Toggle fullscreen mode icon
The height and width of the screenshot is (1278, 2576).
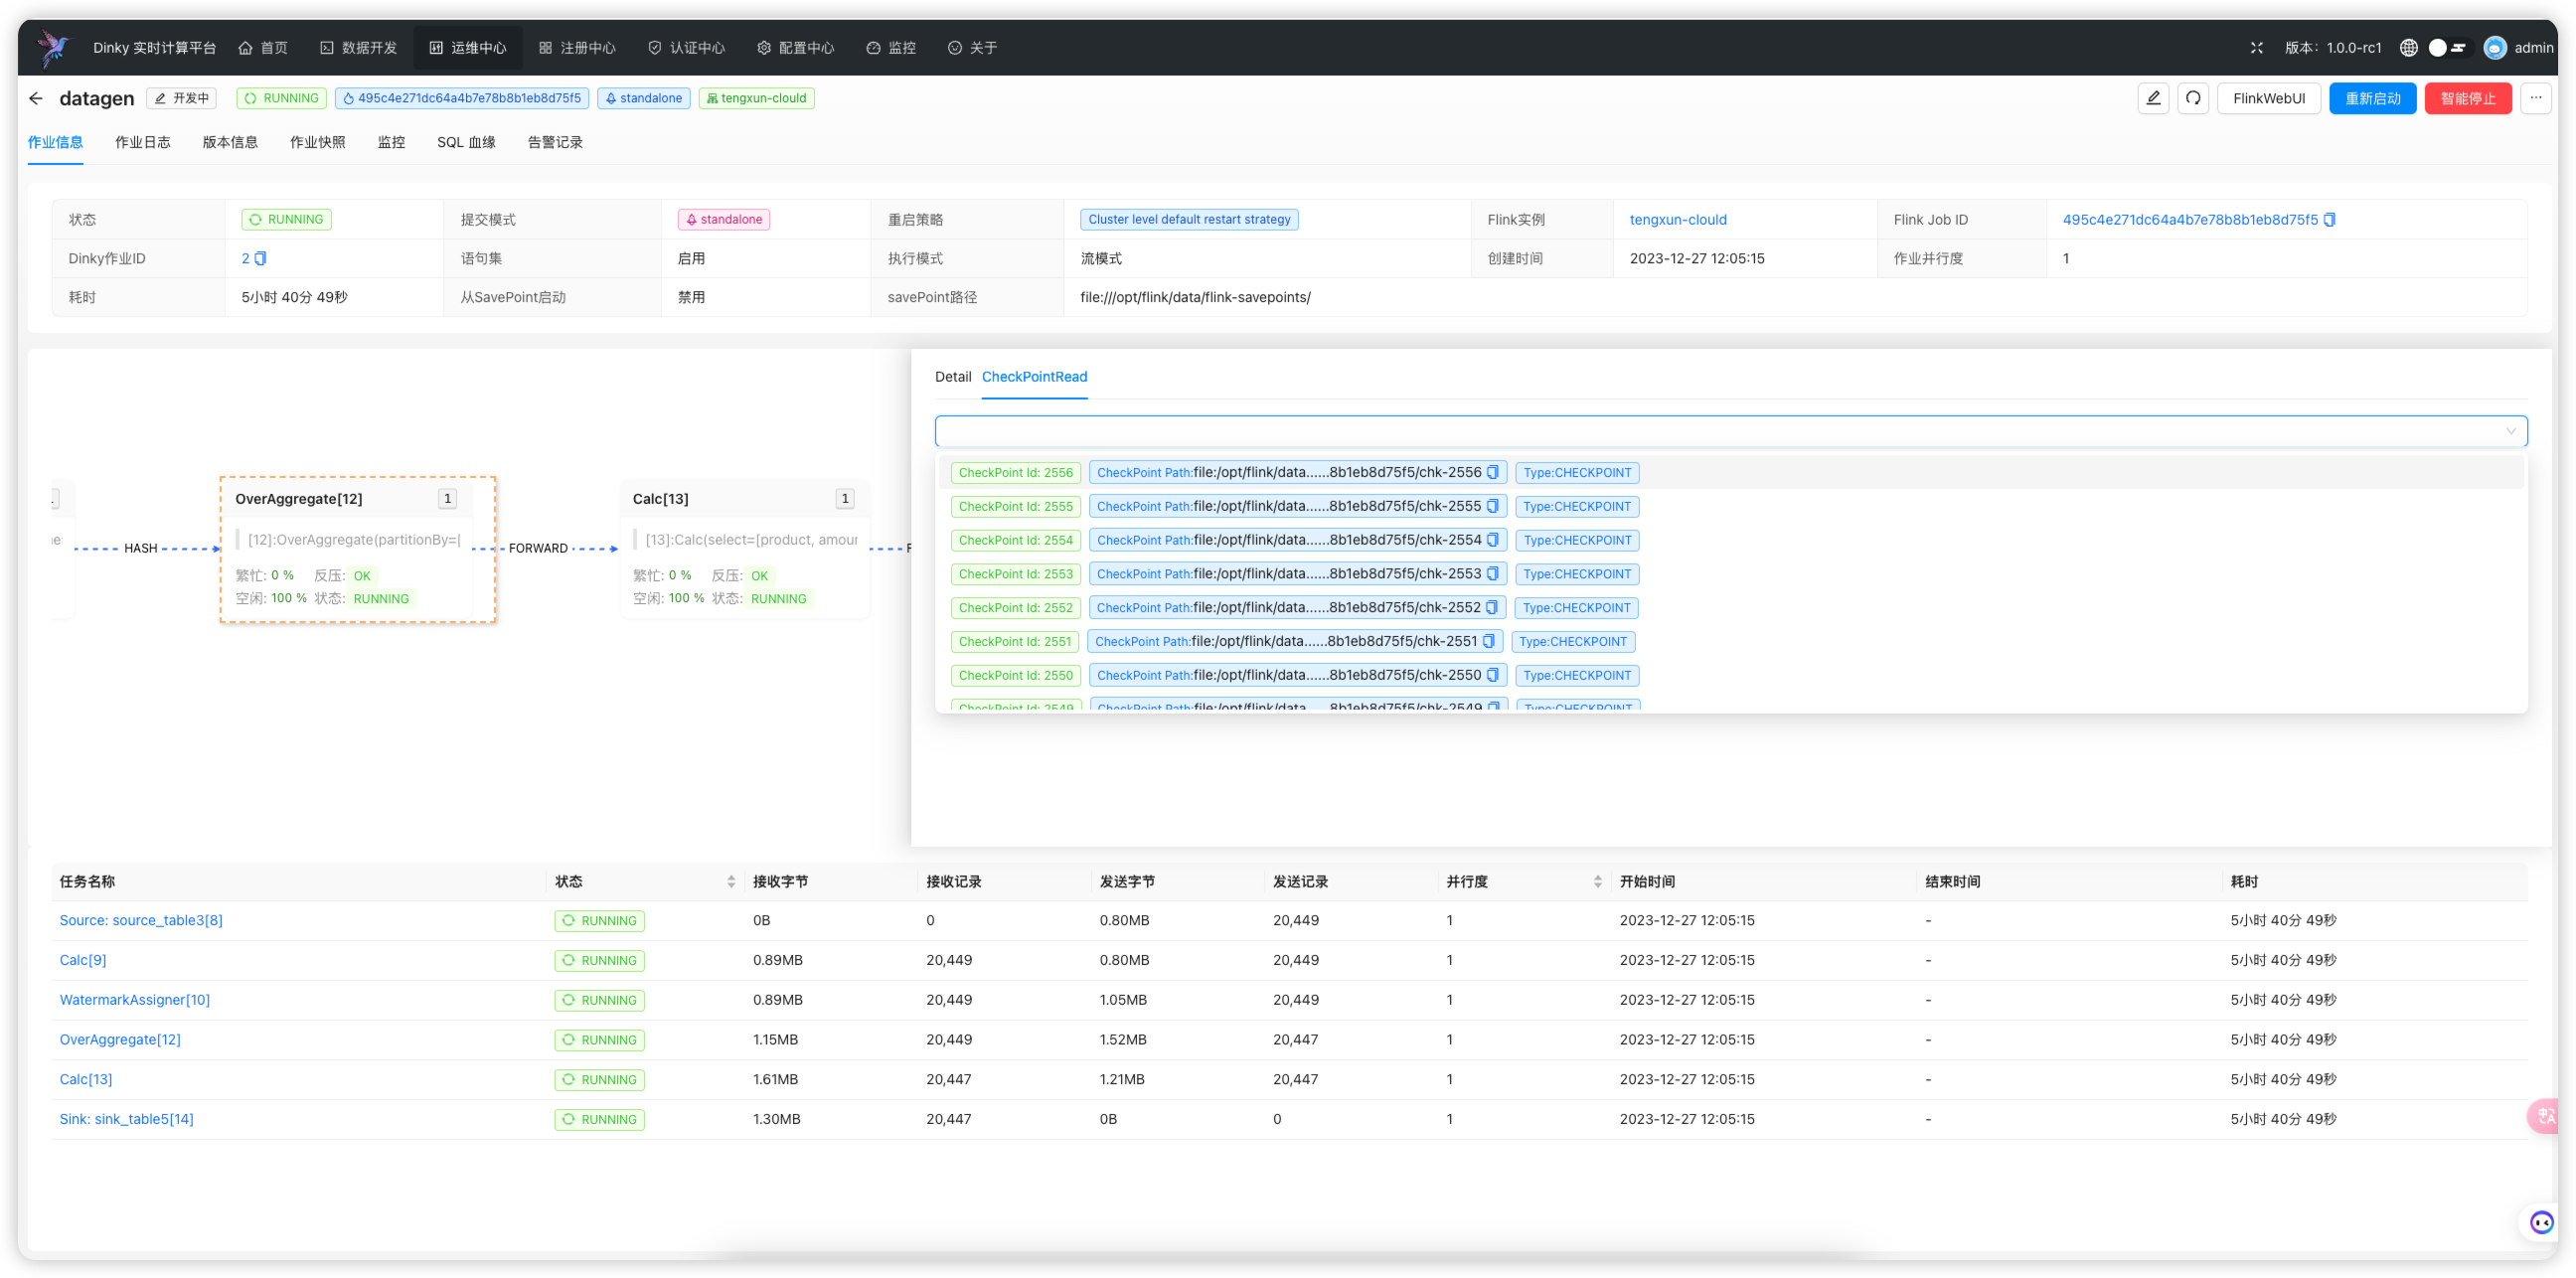[2257, 47]
